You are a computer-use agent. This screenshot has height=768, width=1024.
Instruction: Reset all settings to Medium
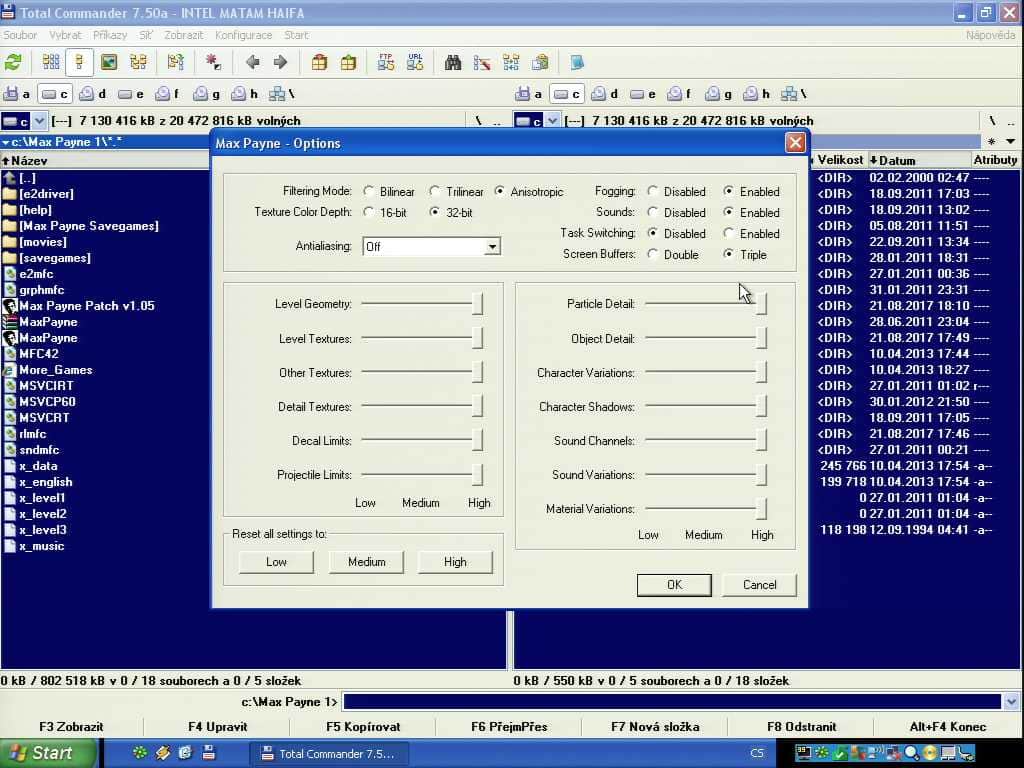(366, 562)
